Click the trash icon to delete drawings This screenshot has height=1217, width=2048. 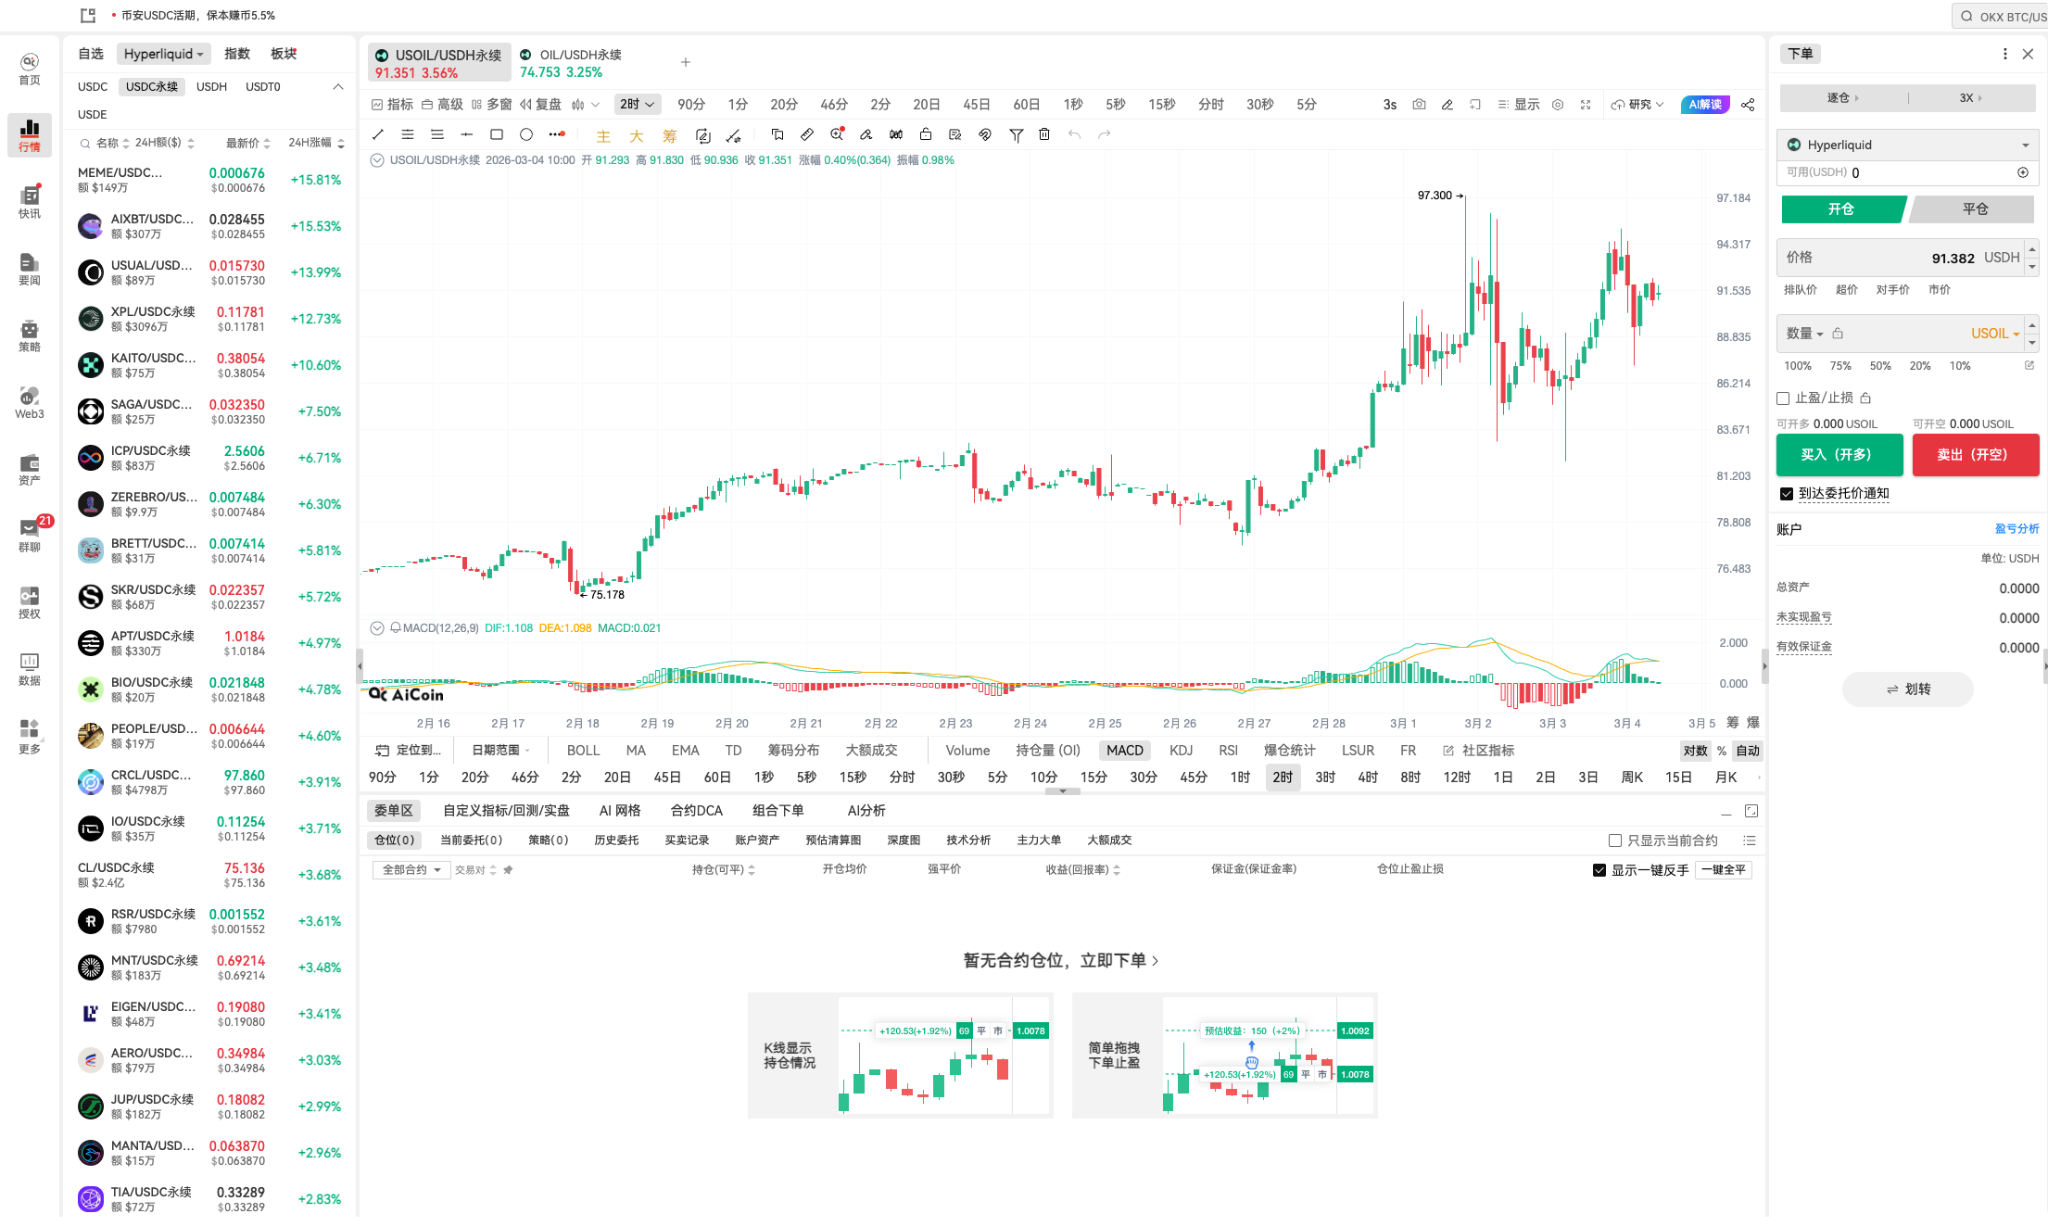coord(1044,135)
